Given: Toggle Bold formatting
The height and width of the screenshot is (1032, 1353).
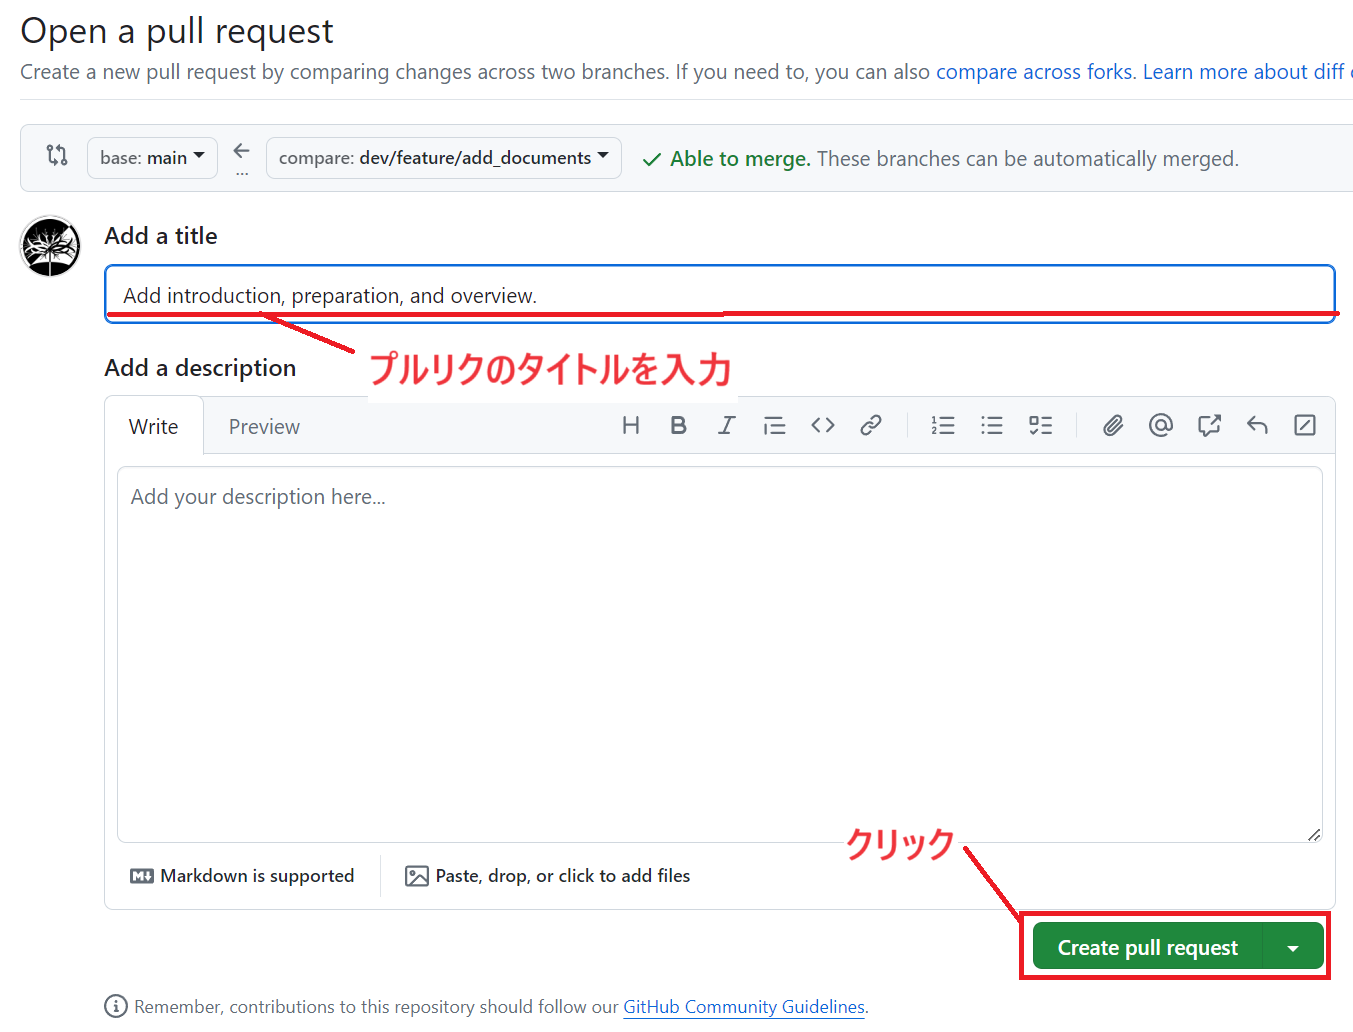Looking at the screenshot, I should point(678,425).
